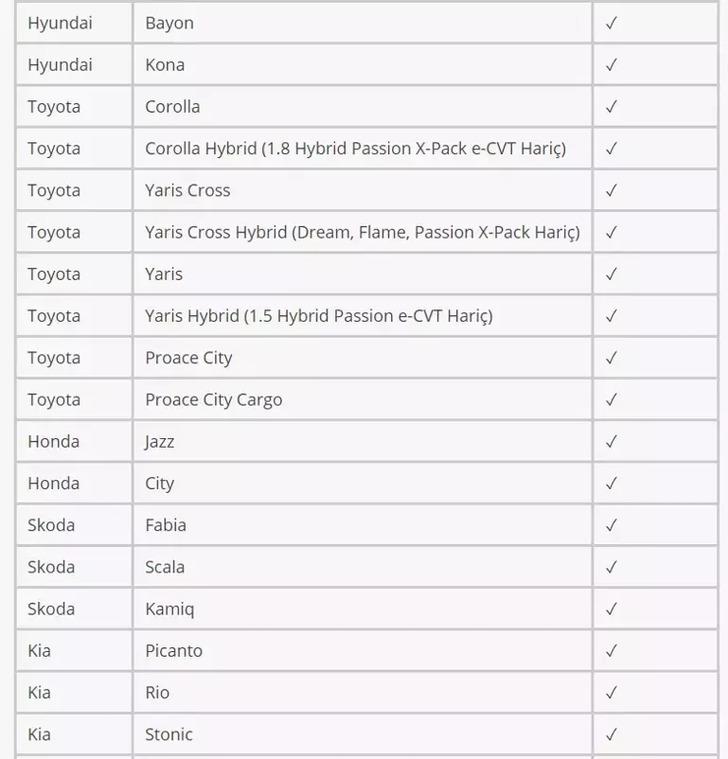Click the Hyundai brand cell beside Kona
This screenshot has height=759, width=728.
pos(60,65)
